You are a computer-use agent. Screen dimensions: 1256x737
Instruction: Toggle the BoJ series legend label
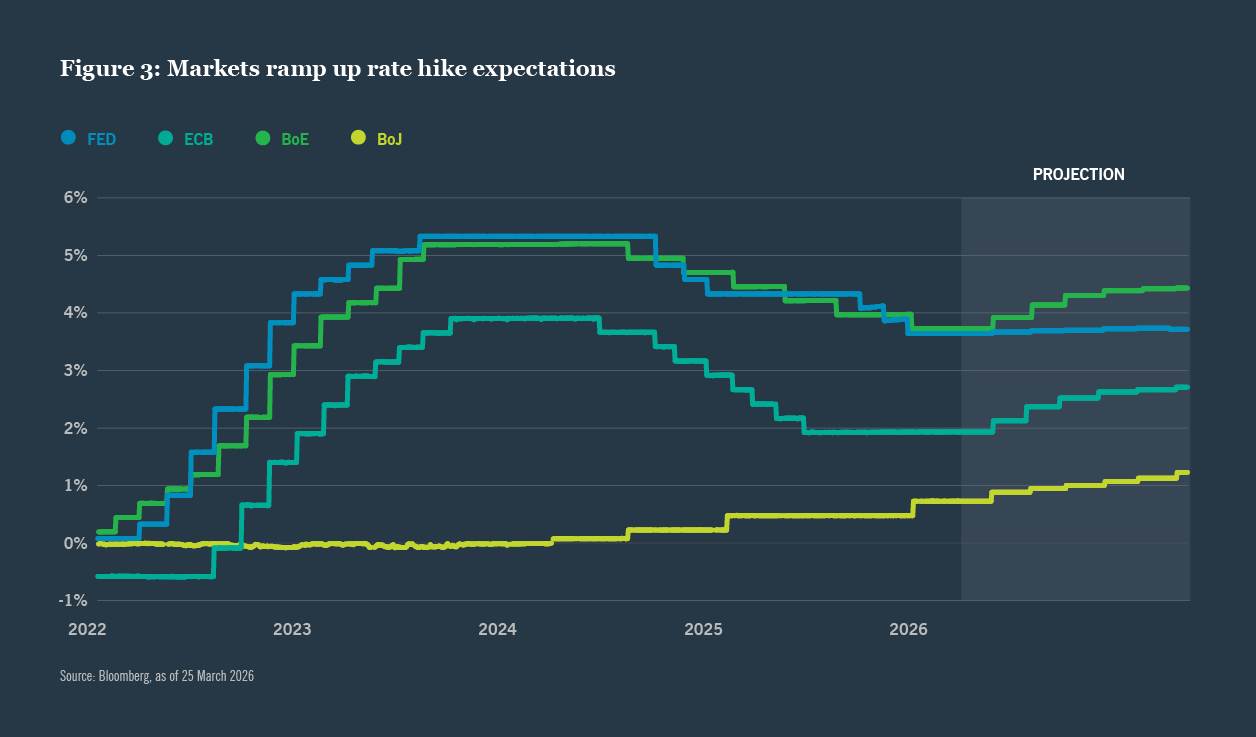click(x=389, y=139)
